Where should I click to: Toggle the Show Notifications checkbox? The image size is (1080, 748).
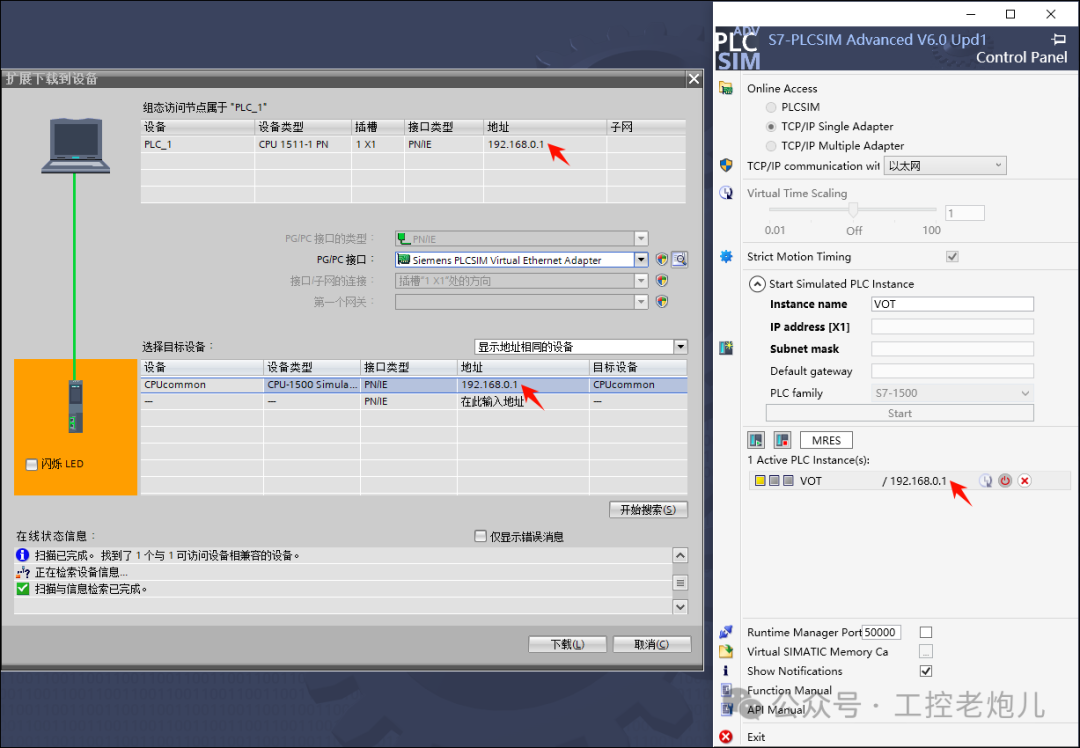(926, 670)
